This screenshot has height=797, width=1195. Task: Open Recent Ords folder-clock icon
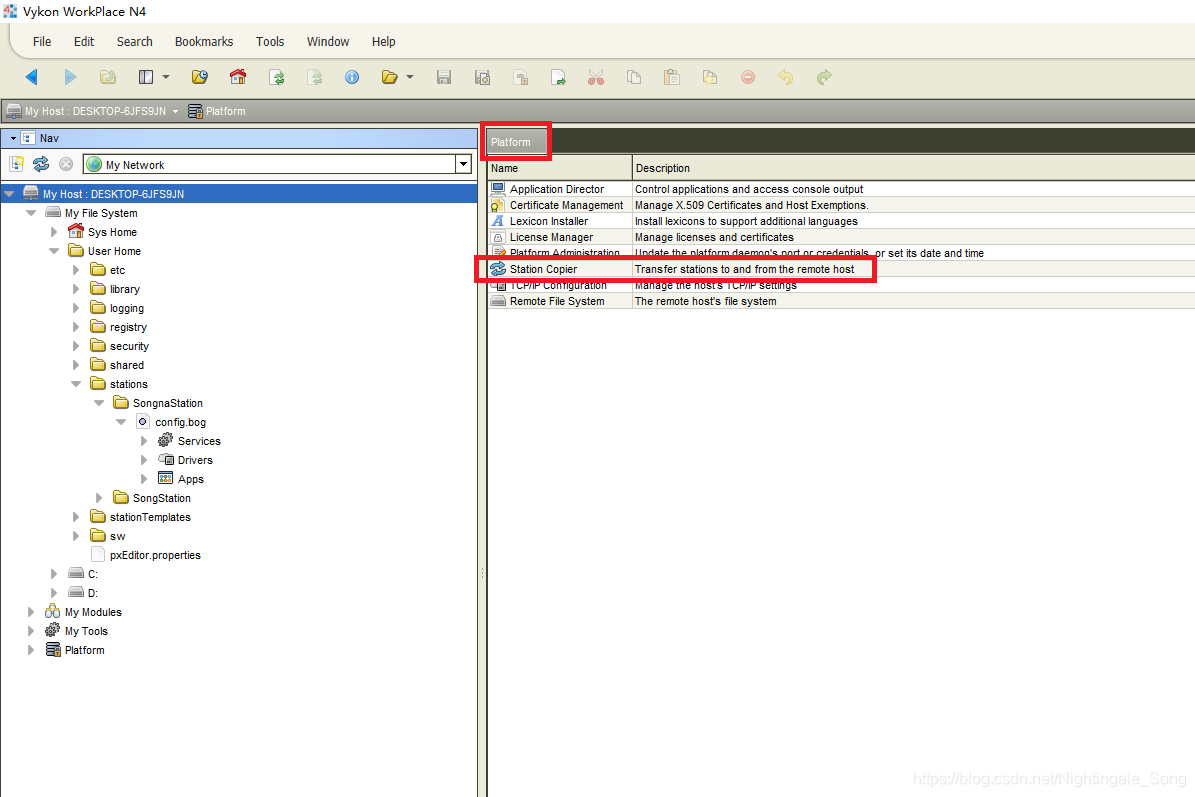point(200,77)
